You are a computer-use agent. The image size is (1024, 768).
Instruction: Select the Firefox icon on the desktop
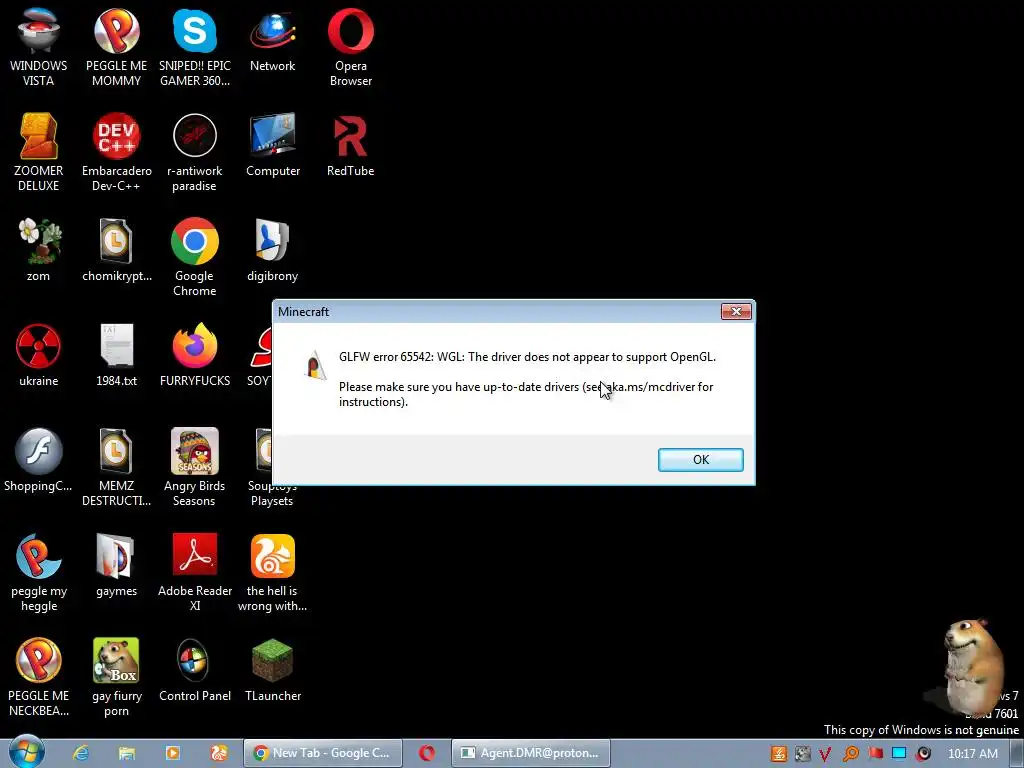point(195,355)
